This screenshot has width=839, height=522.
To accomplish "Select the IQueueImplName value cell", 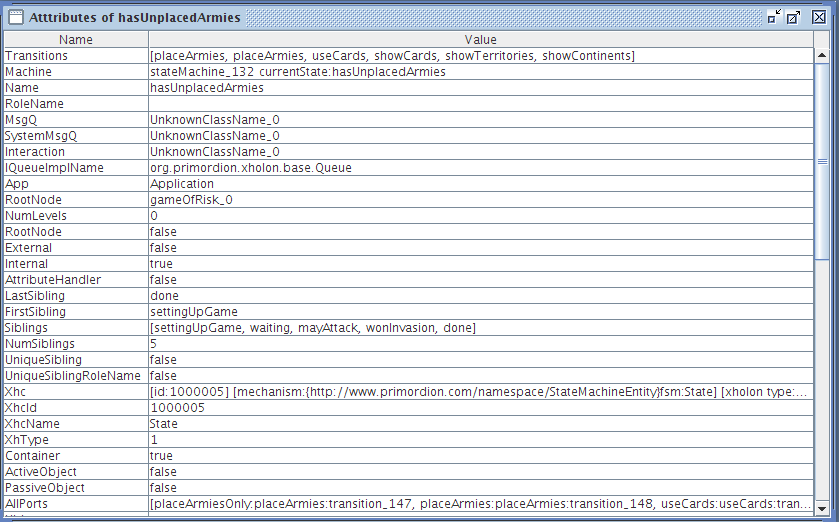I will coord(481,168).
